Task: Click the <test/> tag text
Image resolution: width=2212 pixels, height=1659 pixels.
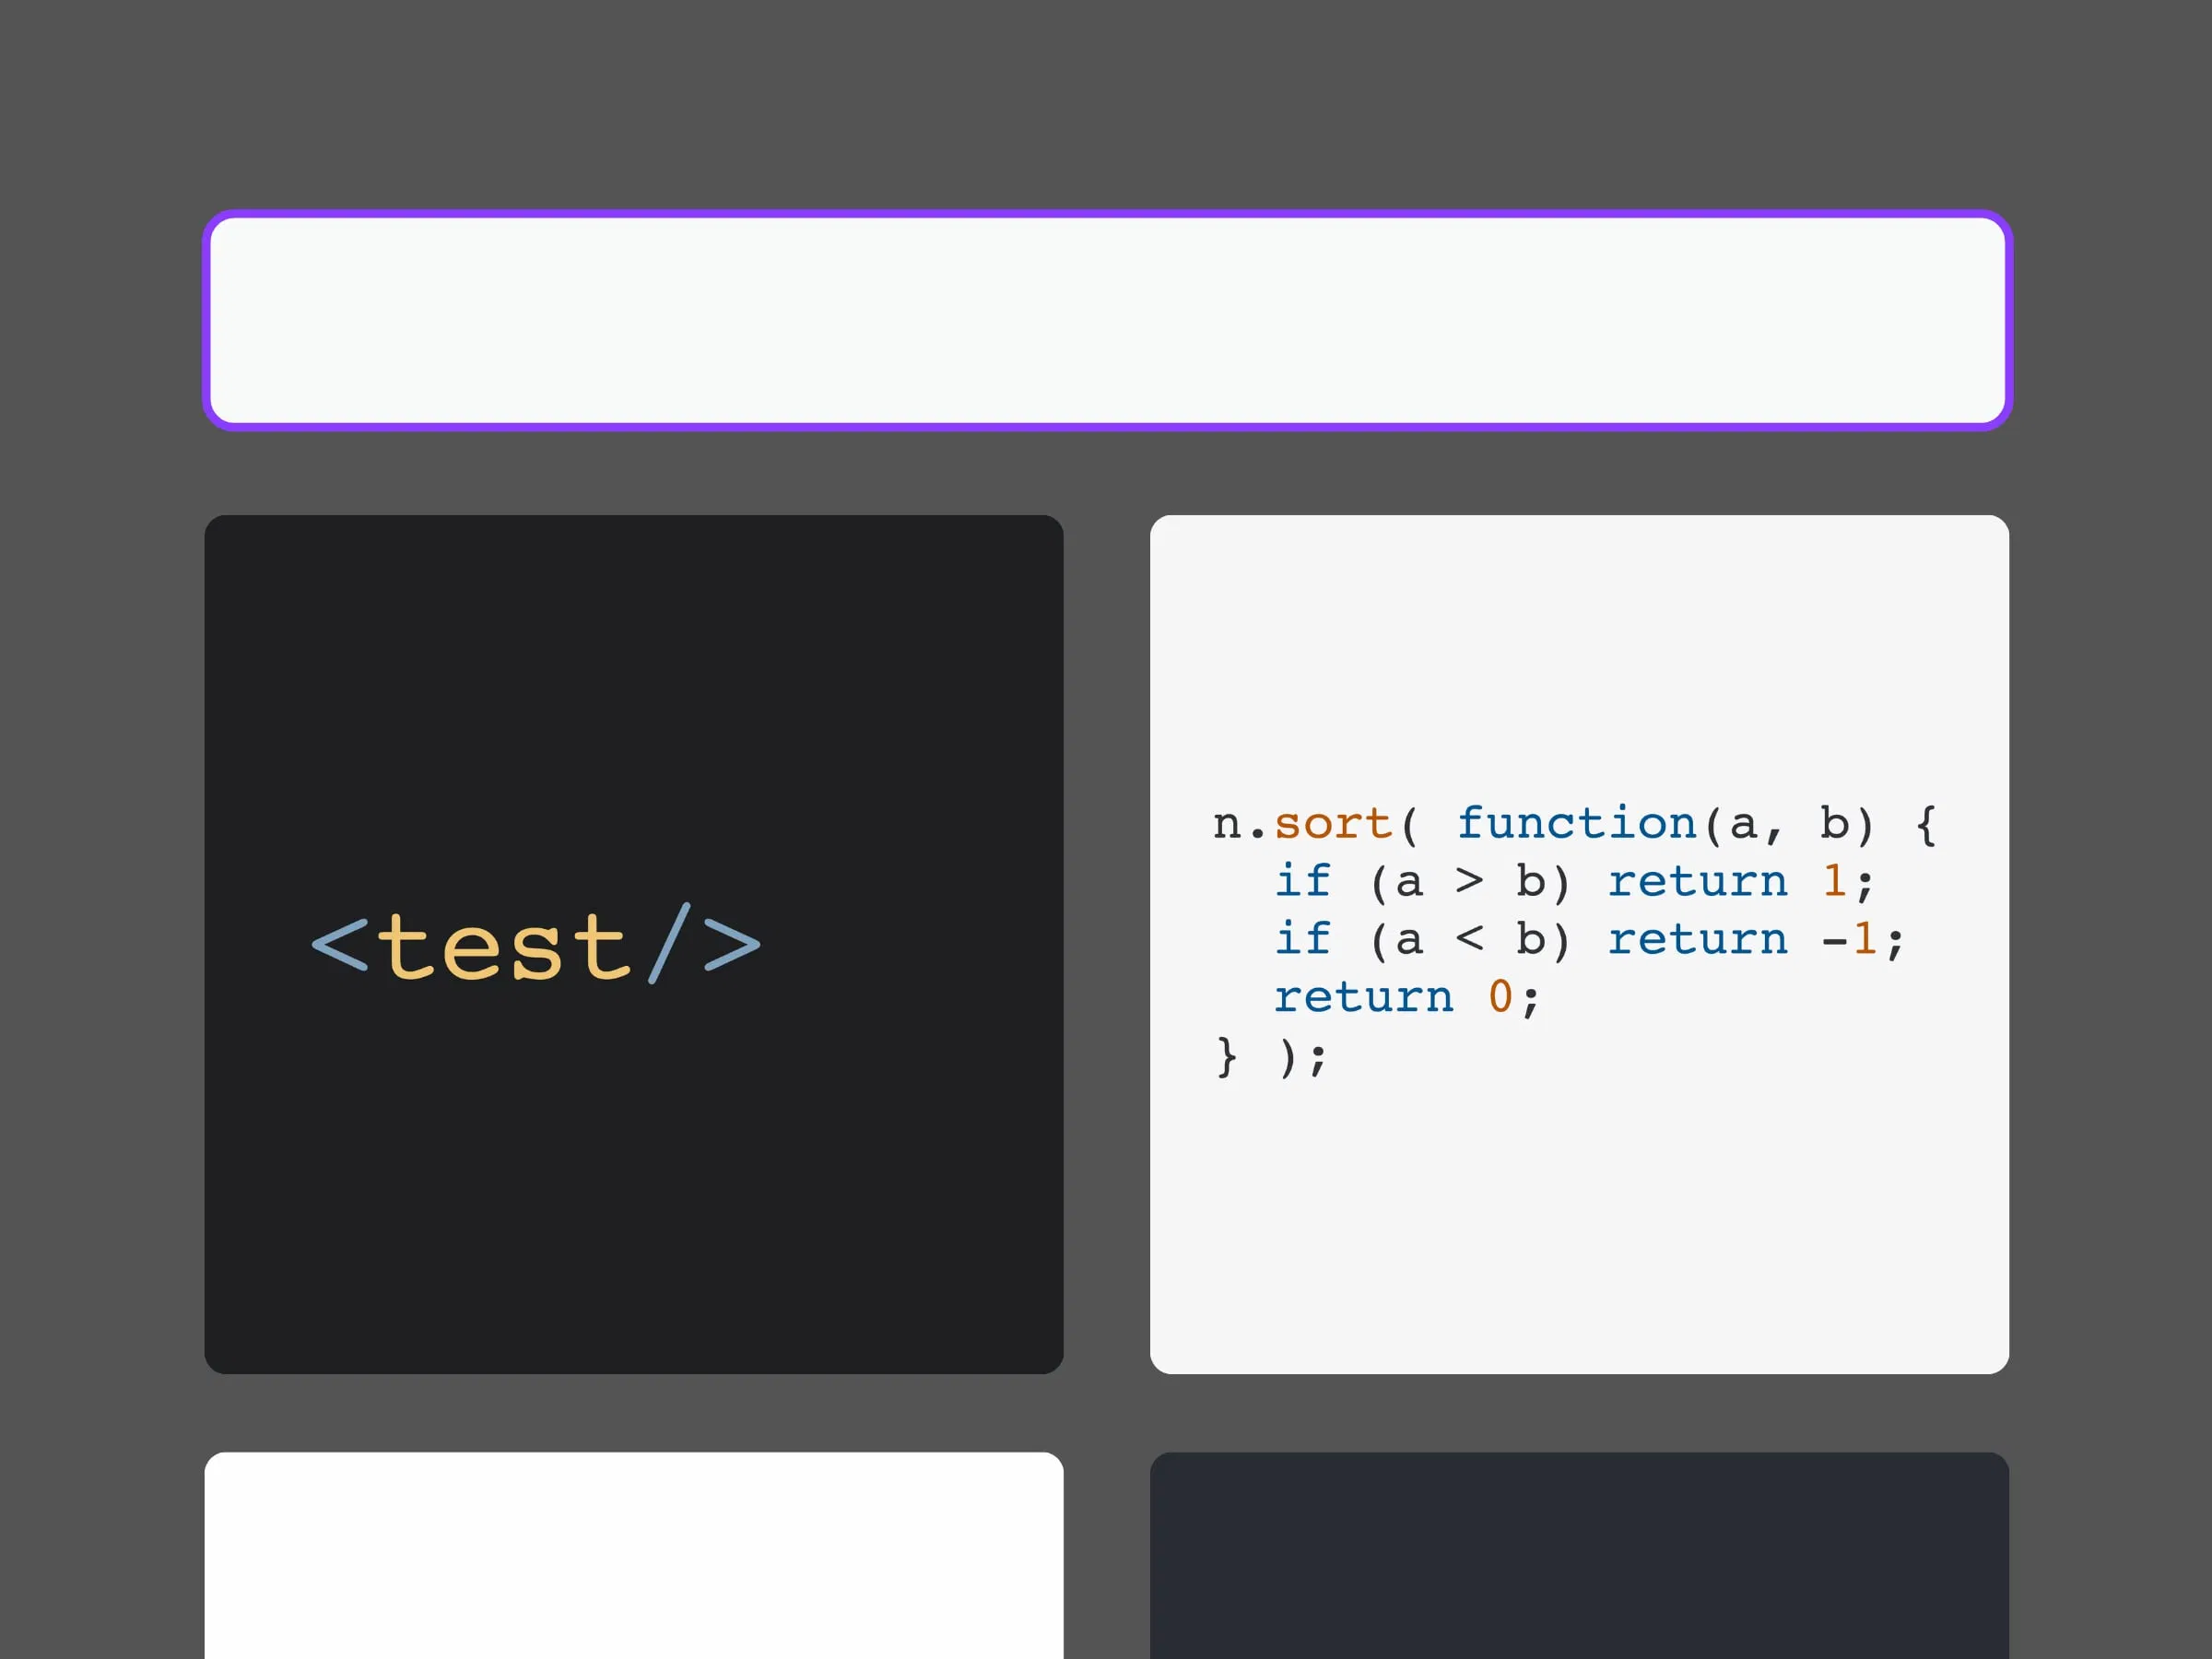Action: click(536, 944)
